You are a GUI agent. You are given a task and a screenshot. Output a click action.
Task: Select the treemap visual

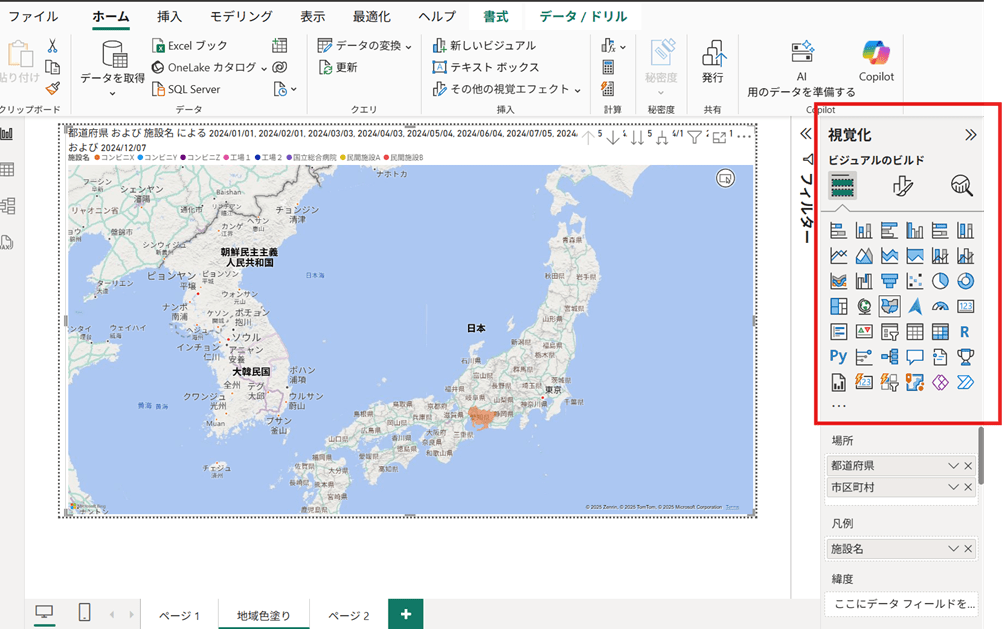tap(838, 307)
